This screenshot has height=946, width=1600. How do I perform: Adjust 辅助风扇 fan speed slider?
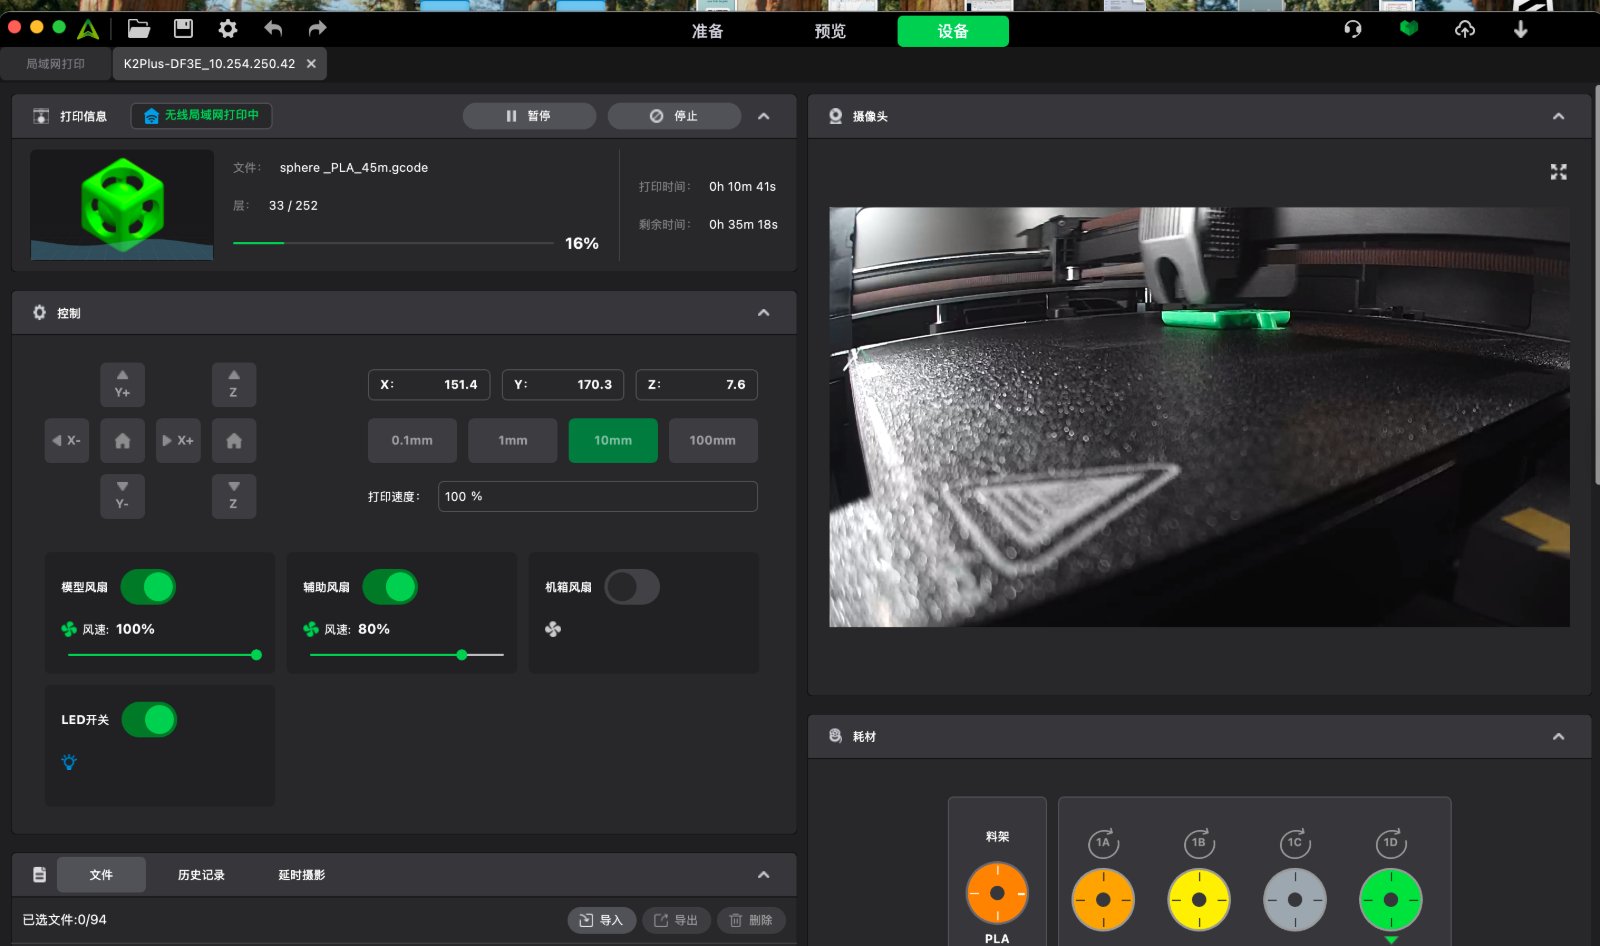pyautogui.click(x=407, y=655)
